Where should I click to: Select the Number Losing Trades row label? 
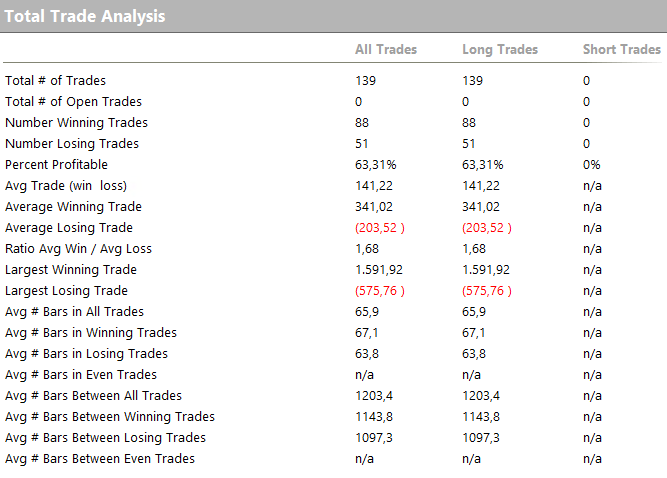(x=72, y=144)
